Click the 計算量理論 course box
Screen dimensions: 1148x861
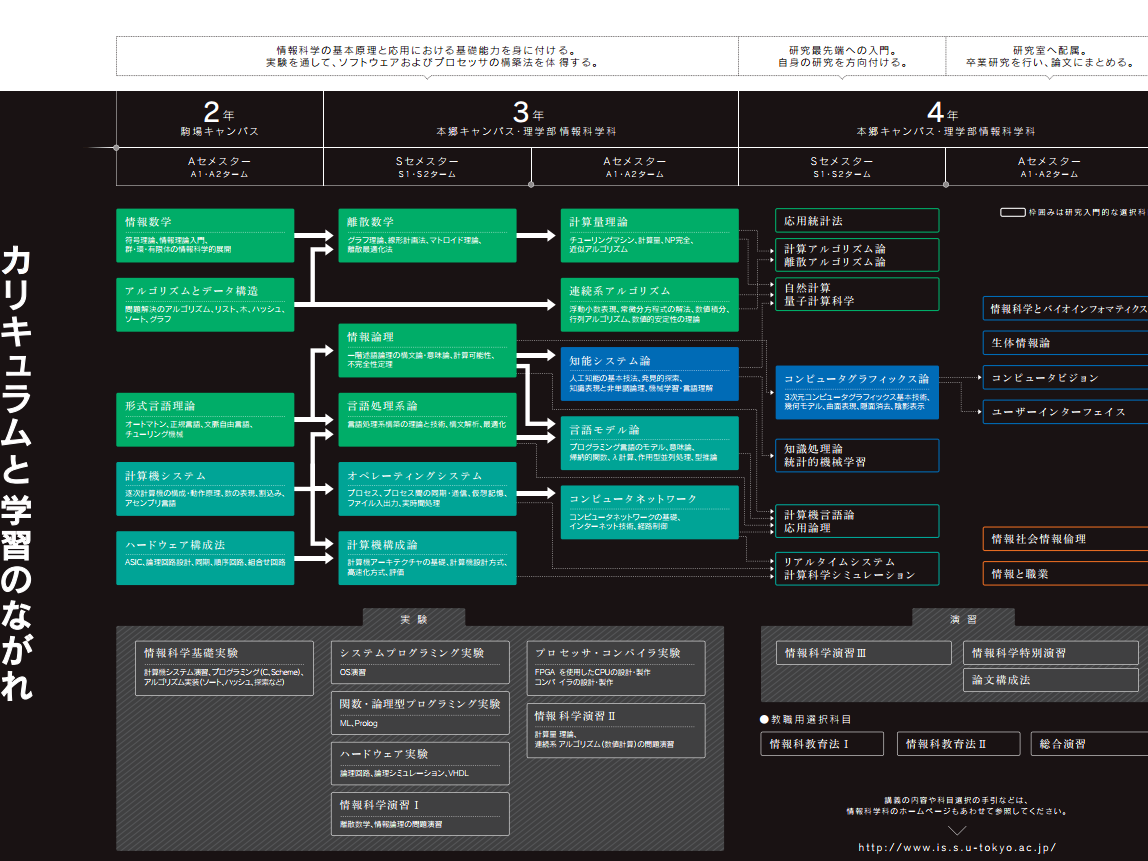650,235
